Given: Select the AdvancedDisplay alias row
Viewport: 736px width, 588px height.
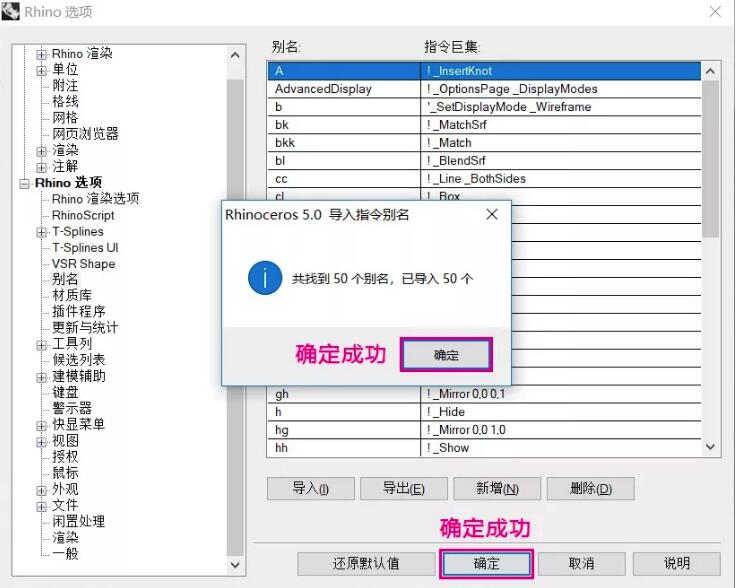Looking at the screenshot, I should [484, 89].
